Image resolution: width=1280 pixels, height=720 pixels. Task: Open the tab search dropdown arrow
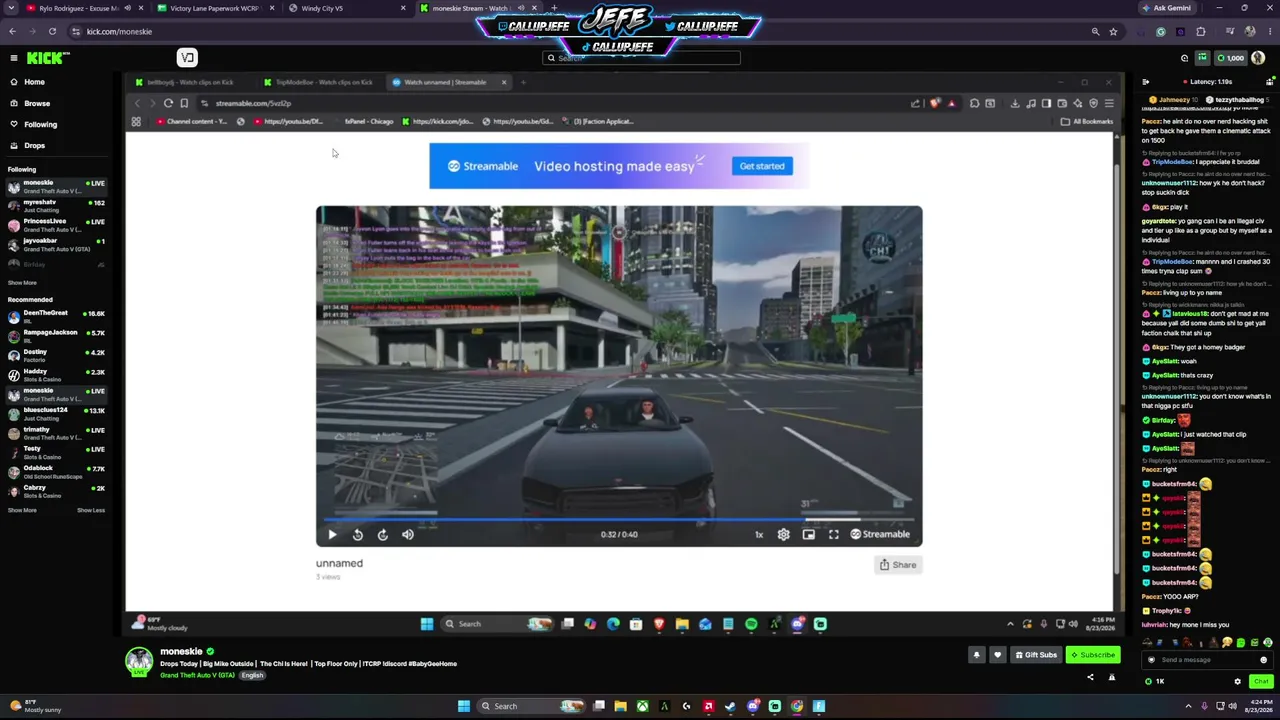coord(10,8)
